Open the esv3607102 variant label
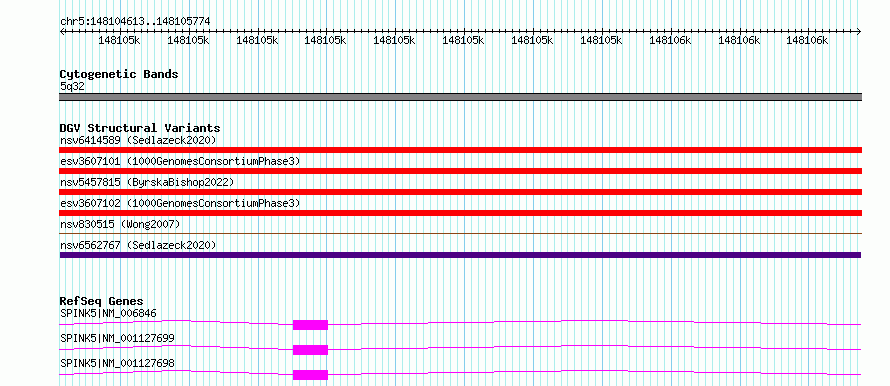890x386 pixels. 180,203
